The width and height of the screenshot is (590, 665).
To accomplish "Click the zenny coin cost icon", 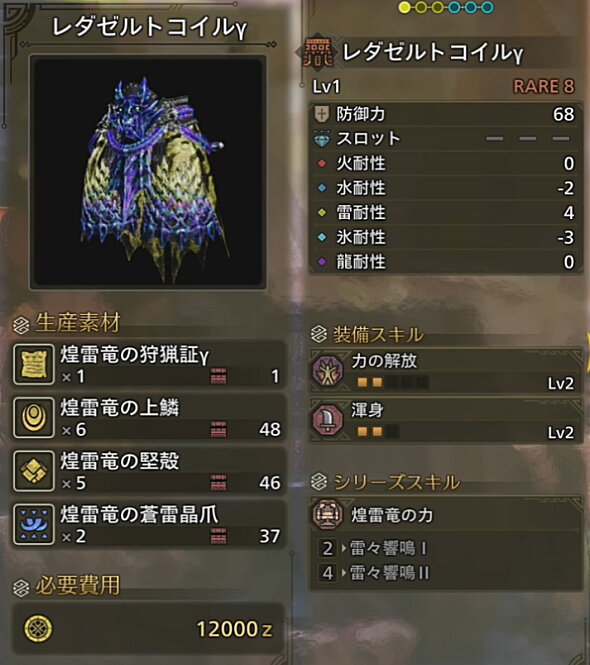I will [38, 629].
